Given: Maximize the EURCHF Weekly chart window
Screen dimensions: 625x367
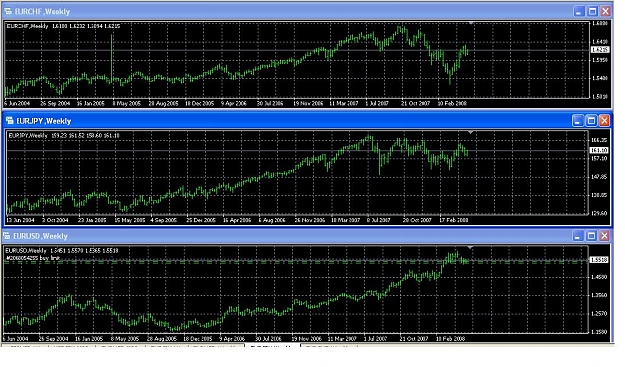Looking at the screenshot, I should pyautogui.click(x=592, y=11).
